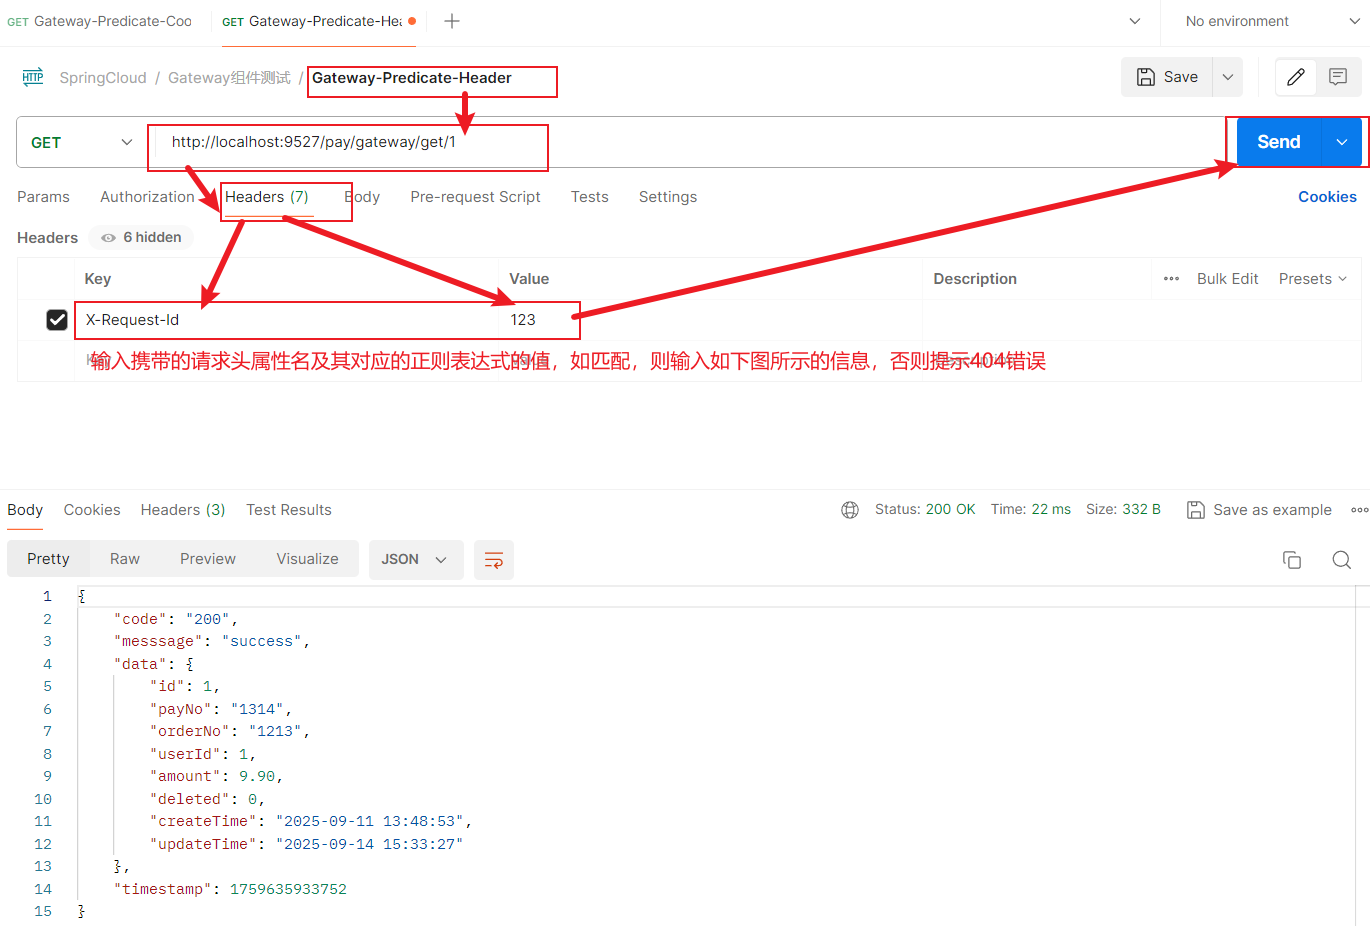Select the Preview view

coord(208,559)
